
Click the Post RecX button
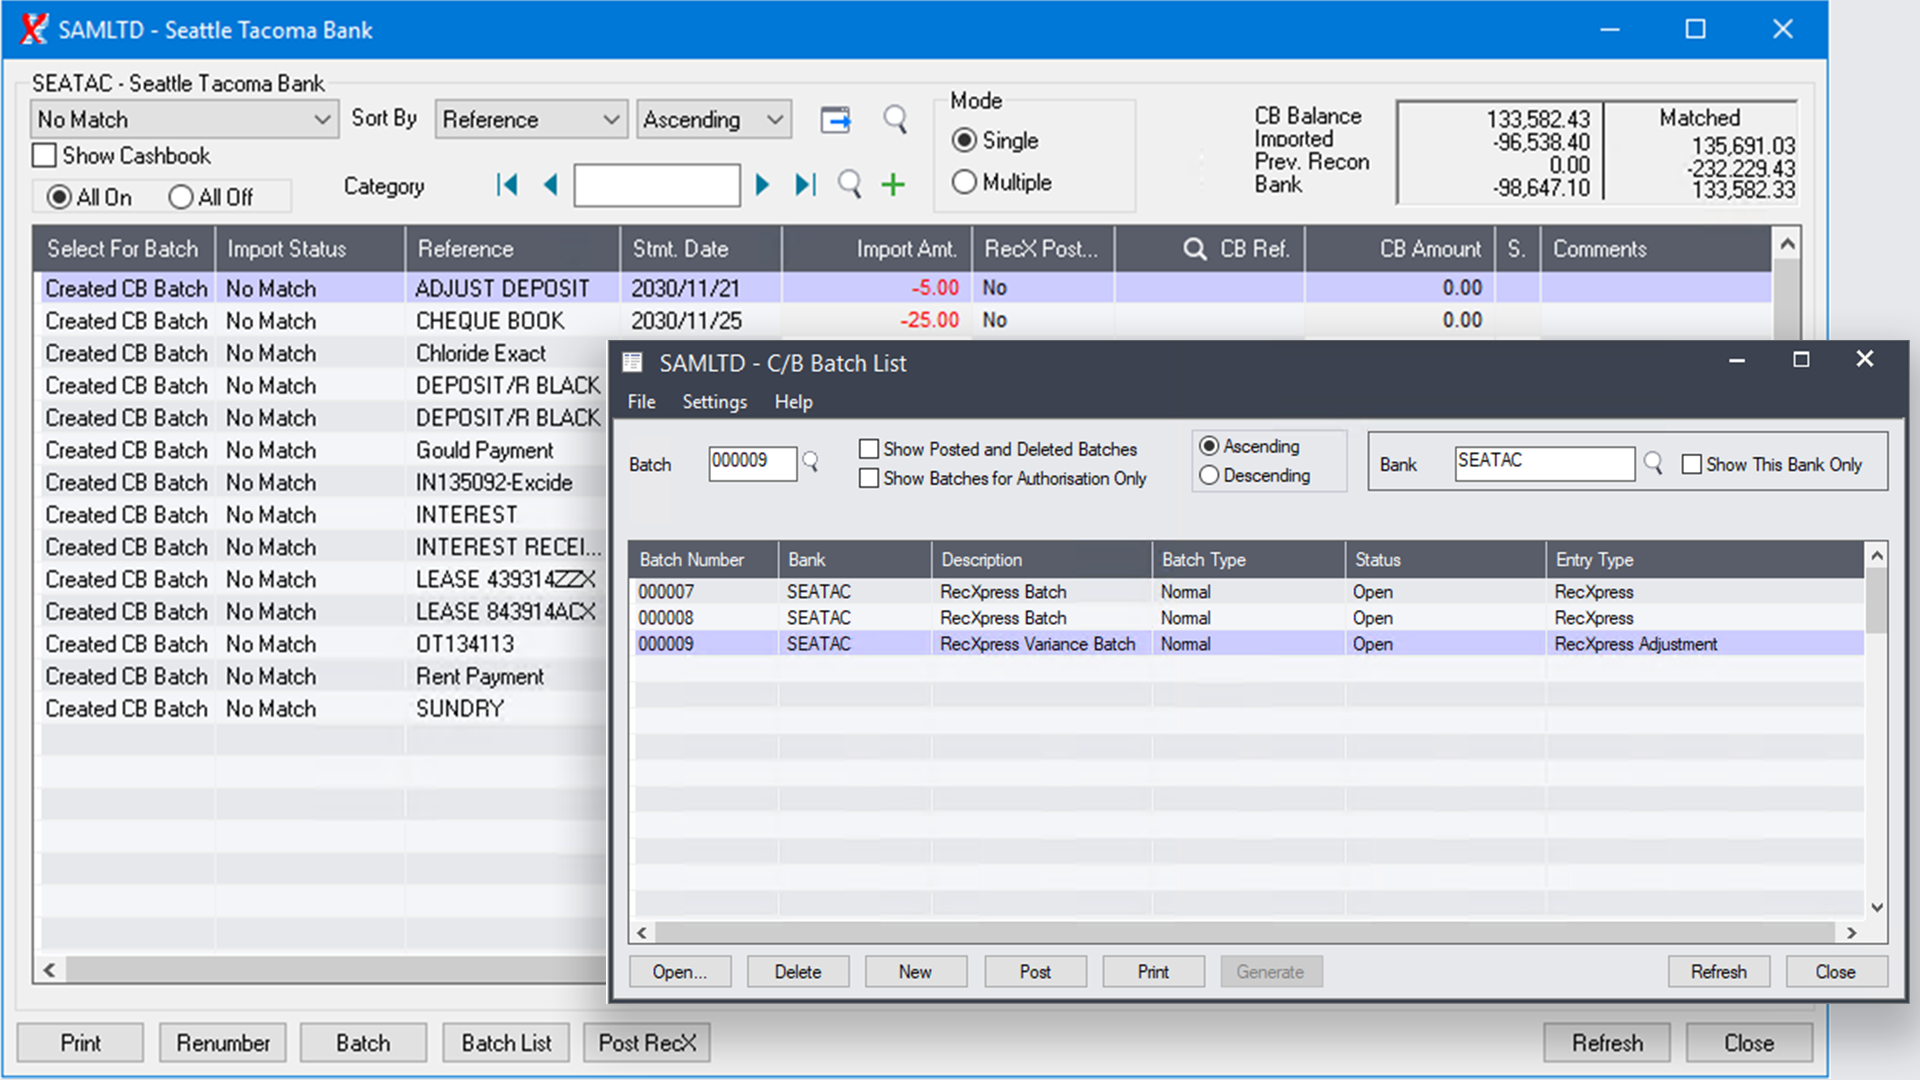(x=646, y=1042)
